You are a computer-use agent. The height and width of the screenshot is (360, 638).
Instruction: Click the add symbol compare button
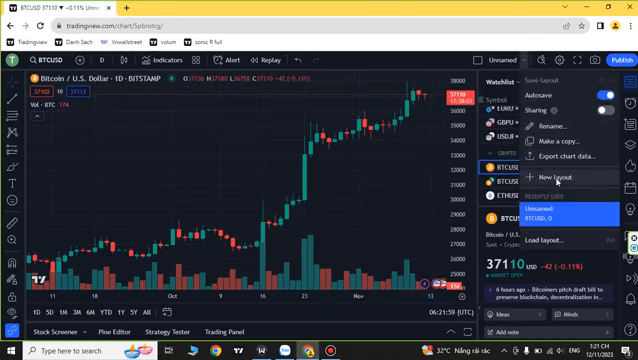(x=80, y=60)
